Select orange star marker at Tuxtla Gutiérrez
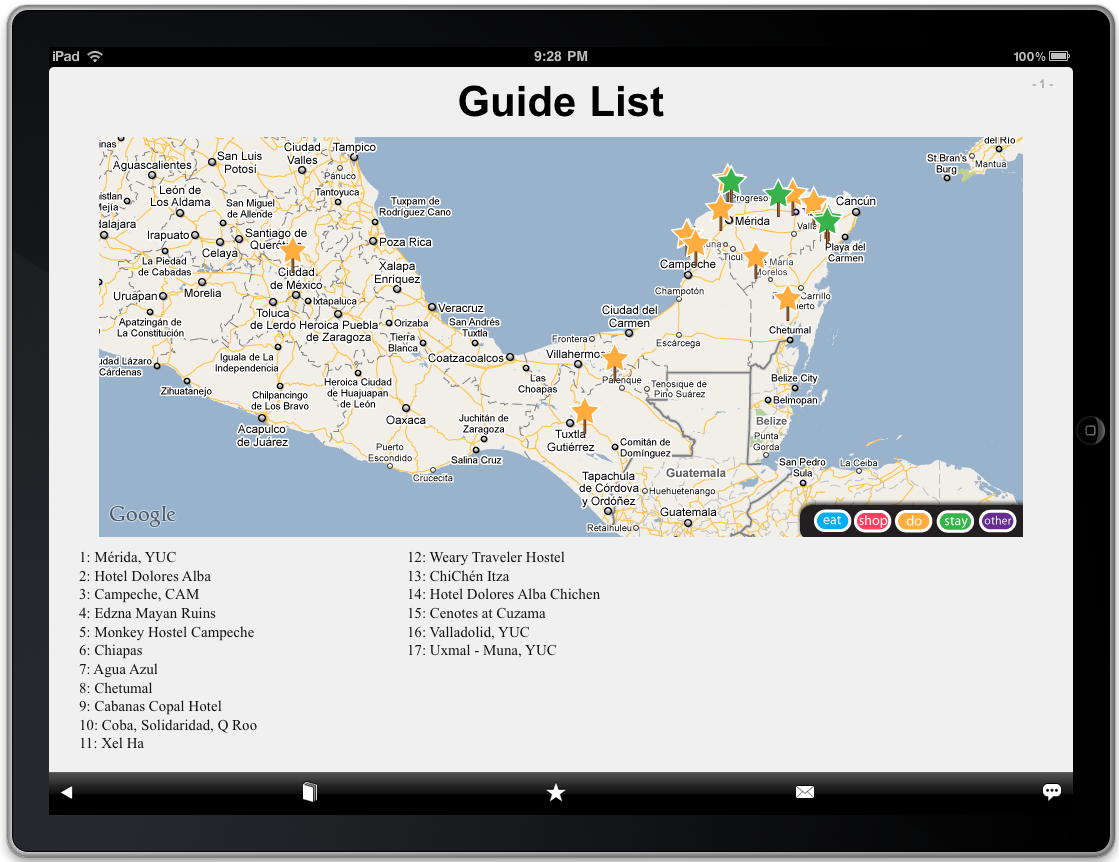The width and height of the screenshot is (1119, 862). (584, 414)
